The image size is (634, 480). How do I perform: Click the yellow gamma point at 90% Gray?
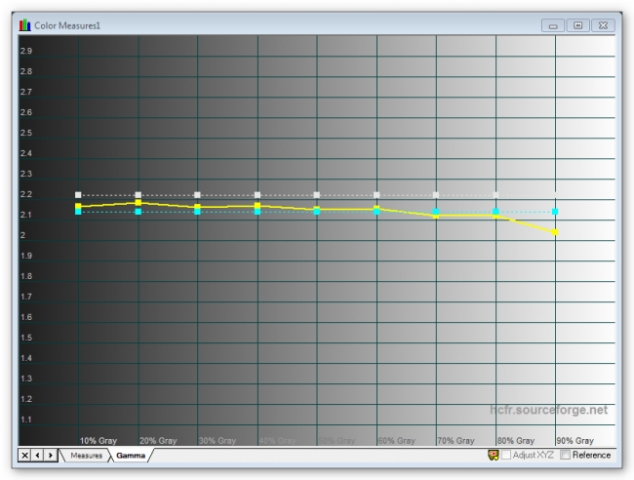tap(556, 232)
